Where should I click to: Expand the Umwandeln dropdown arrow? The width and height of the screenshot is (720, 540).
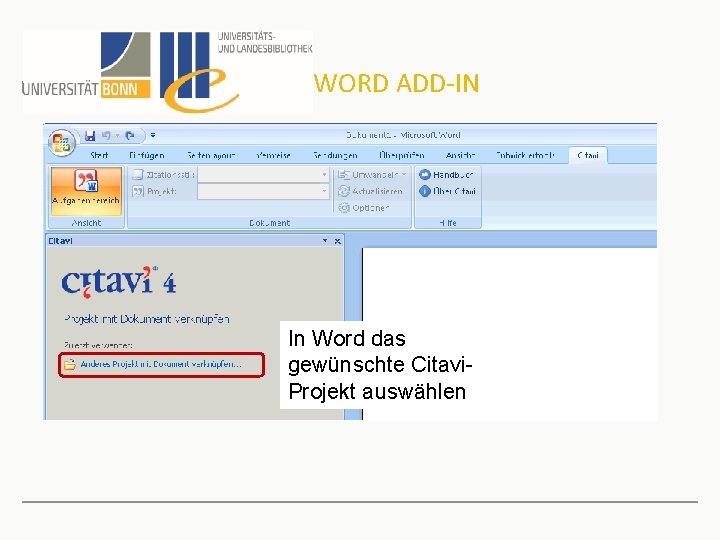coord(404,174)
